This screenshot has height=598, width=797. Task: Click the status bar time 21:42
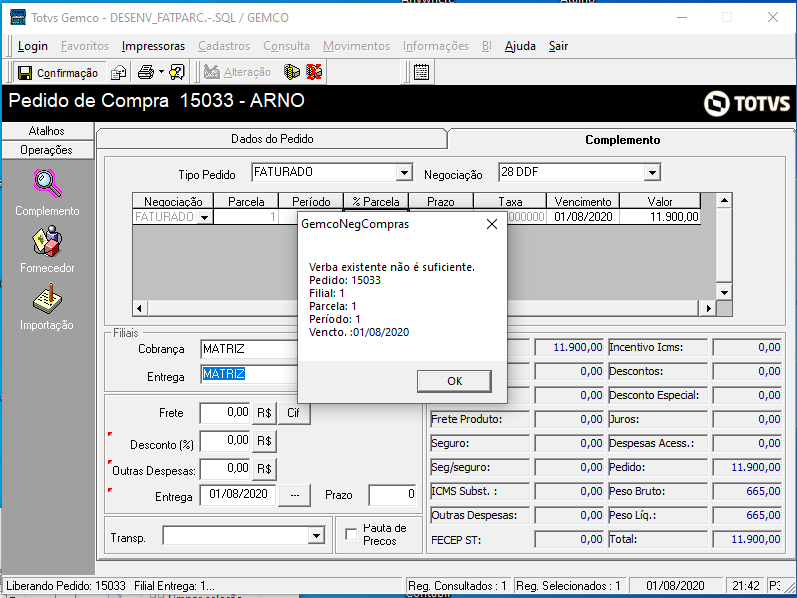click(746, 586)
